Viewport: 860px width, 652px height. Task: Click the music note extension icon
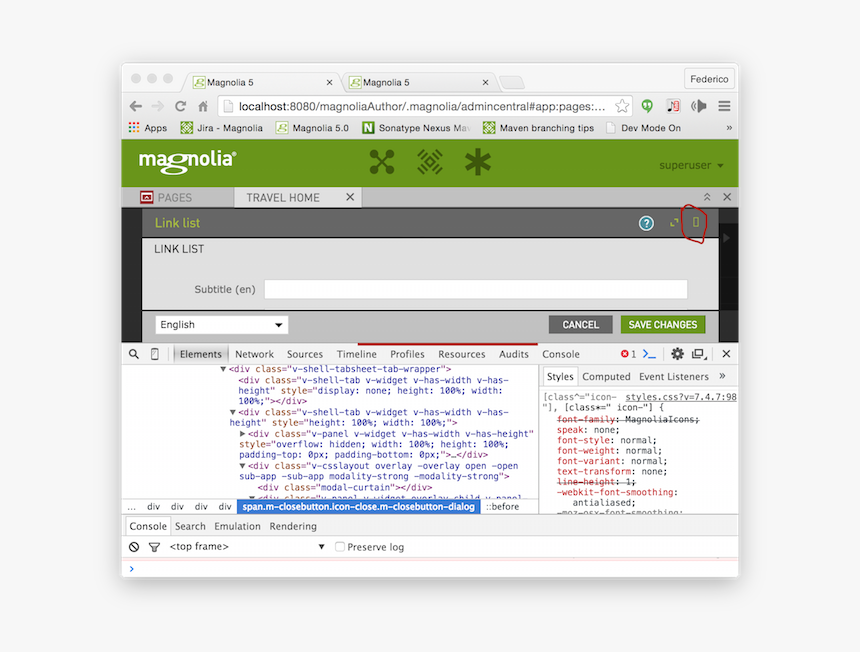(673, 106)
